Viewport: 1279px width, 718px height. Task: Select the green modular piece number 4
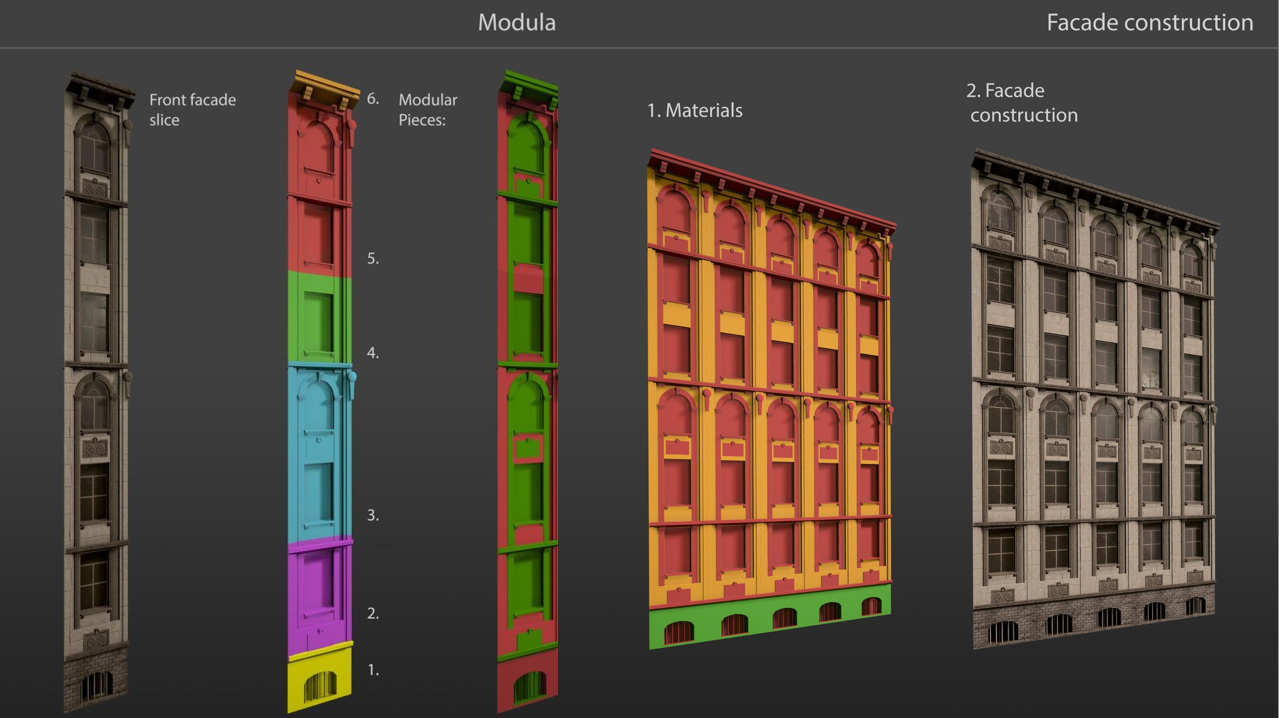[320, 320]
